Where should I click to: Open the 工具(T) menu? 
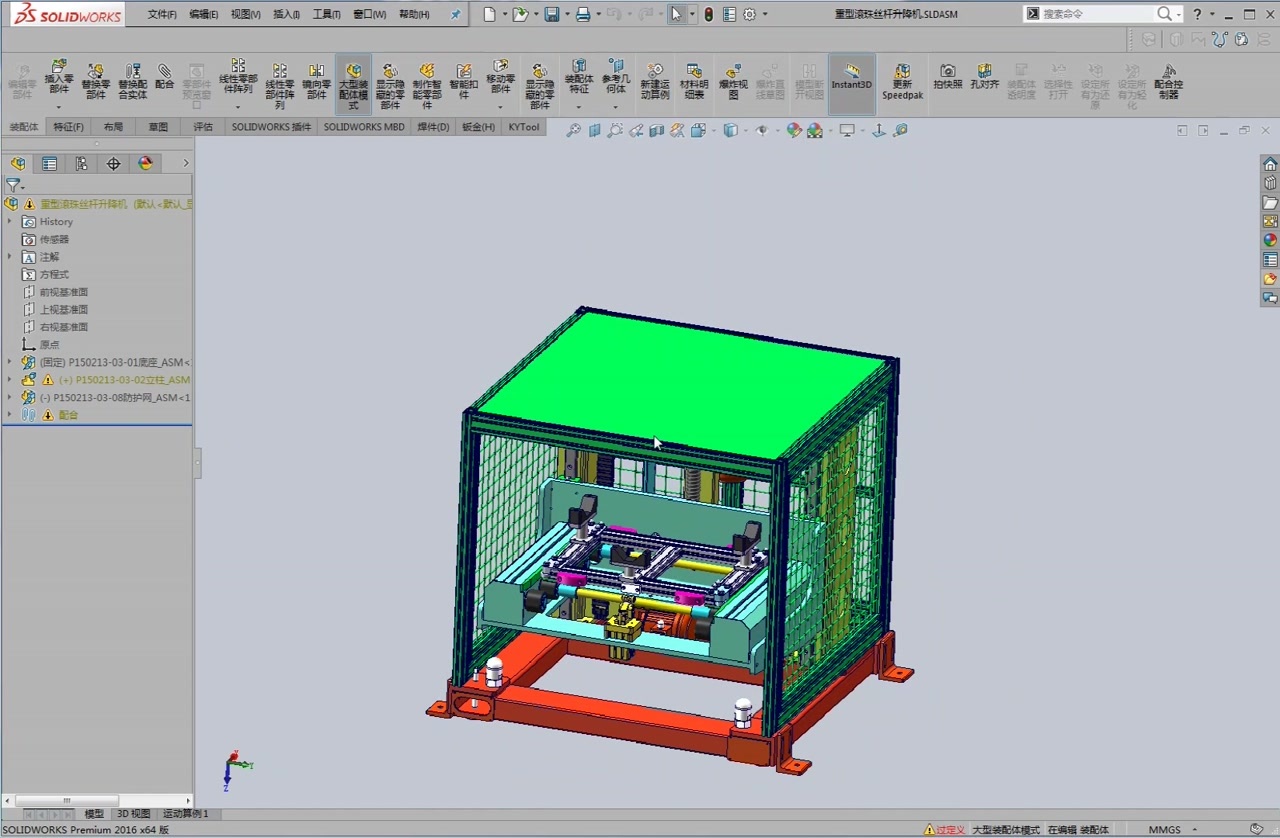pyautogui.click(x=327, y=14)
